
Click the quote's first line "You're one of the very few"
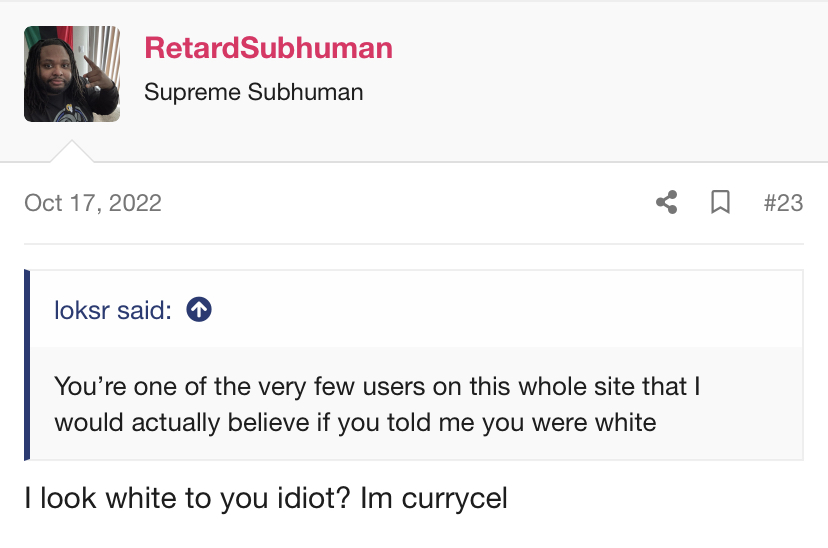201,386
